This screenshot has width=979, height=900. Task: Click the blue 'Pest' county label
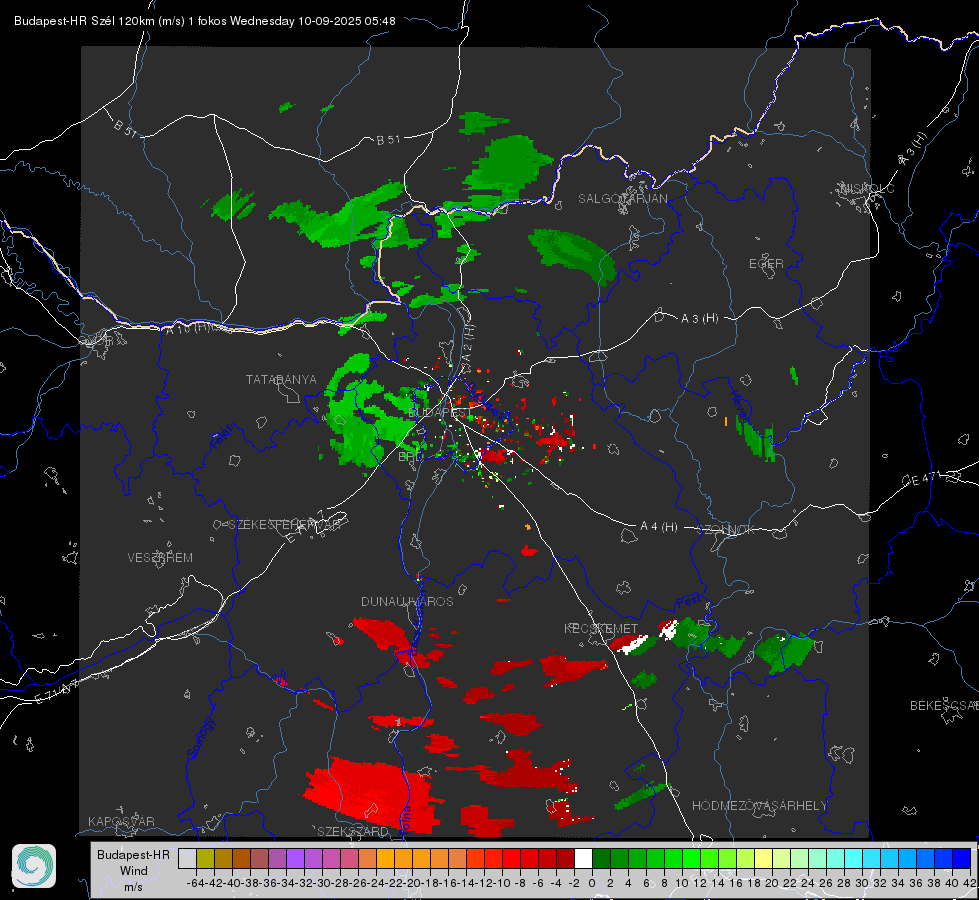pos(688,602)
